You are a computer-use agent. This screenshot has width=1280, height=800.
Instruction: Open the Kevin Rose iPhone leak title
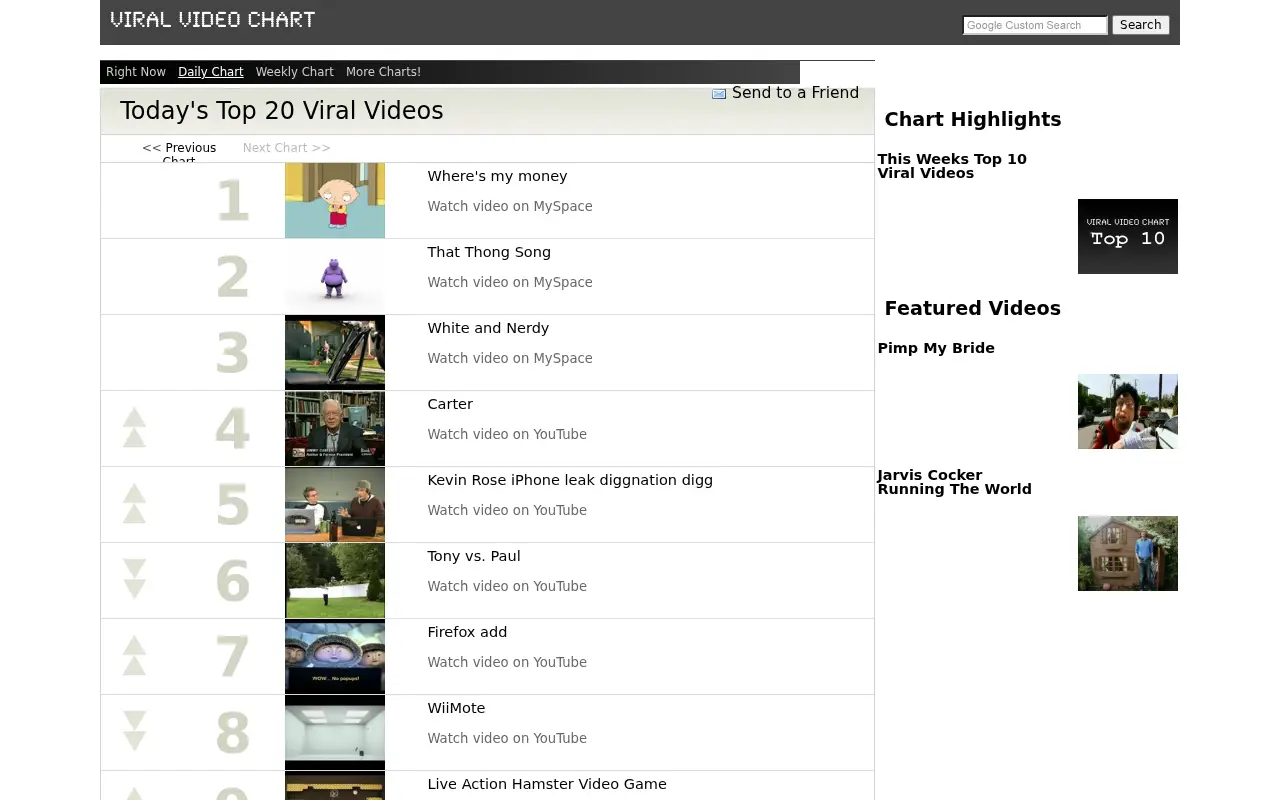coord(570,480)
